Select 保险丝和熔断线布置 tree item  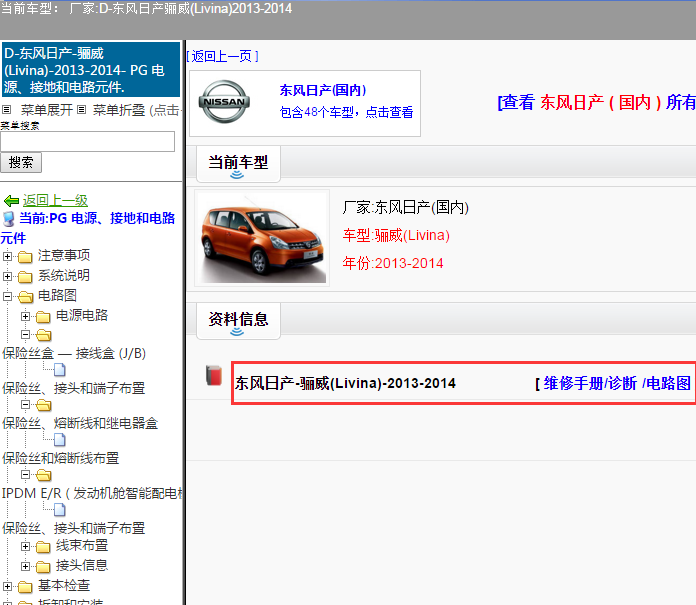point(60,458)
